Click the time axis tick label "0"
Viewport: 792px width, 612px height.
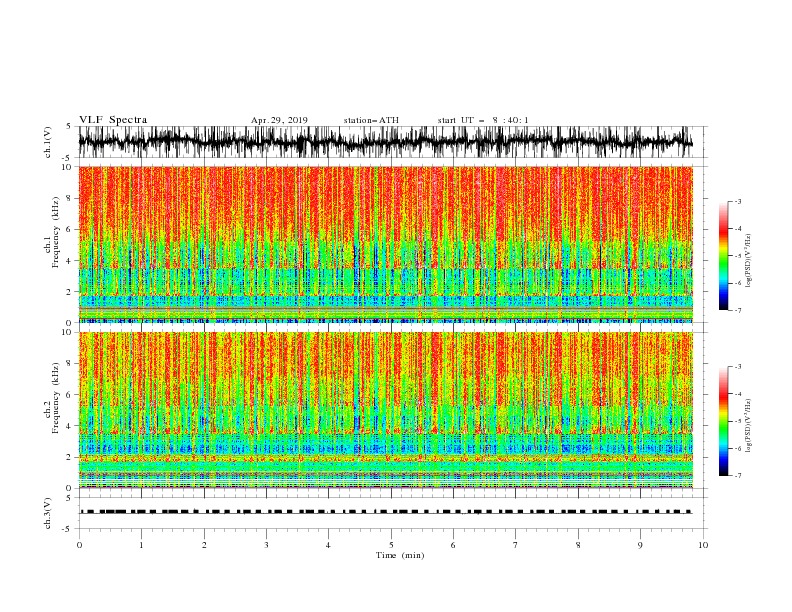pos(79,545)
